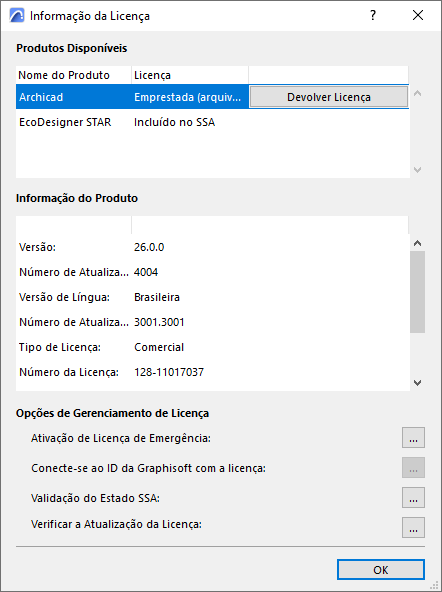The width and height of the screenshot is (442, 592).
Task: Click the dialog resize grip corner
Action: 434,585
